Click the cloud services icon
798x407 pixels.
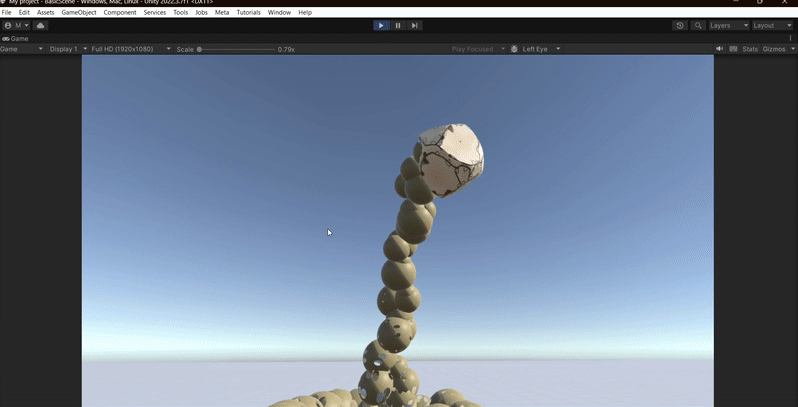coord(40,25)
